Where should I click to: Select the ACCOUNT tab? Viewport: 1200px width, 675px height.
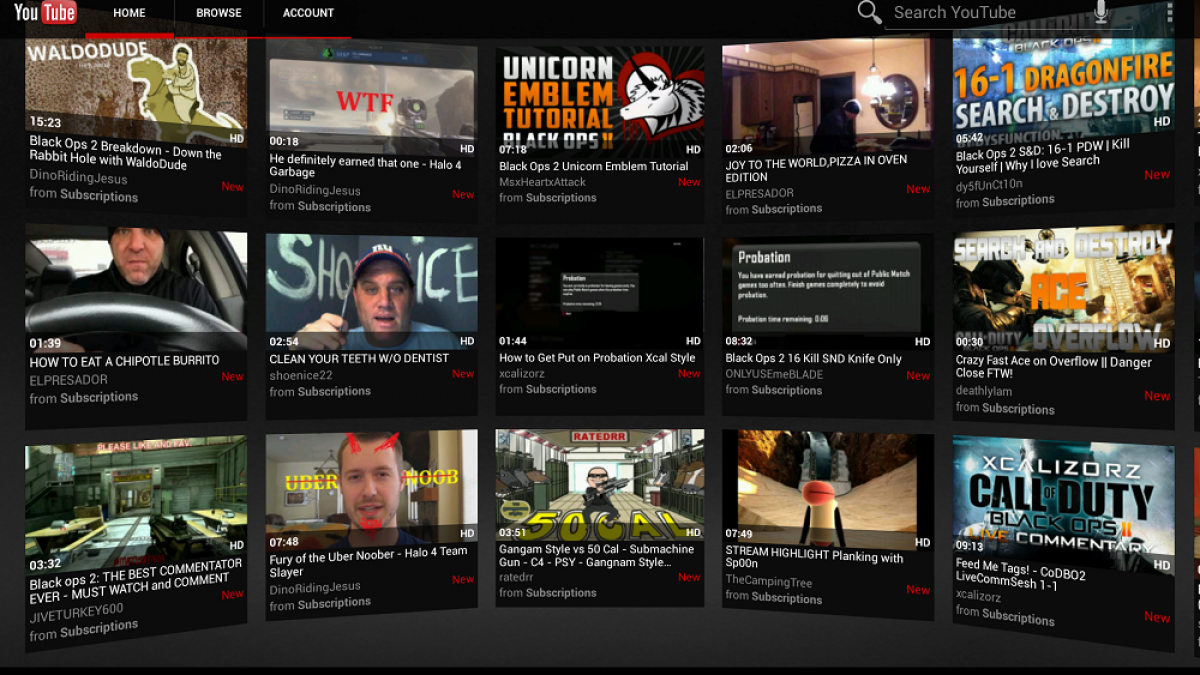tap(308, 13)
